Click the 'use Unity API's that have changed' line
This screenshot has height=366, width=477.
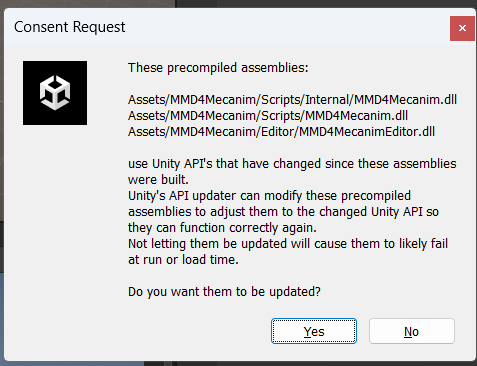[292, 164]
